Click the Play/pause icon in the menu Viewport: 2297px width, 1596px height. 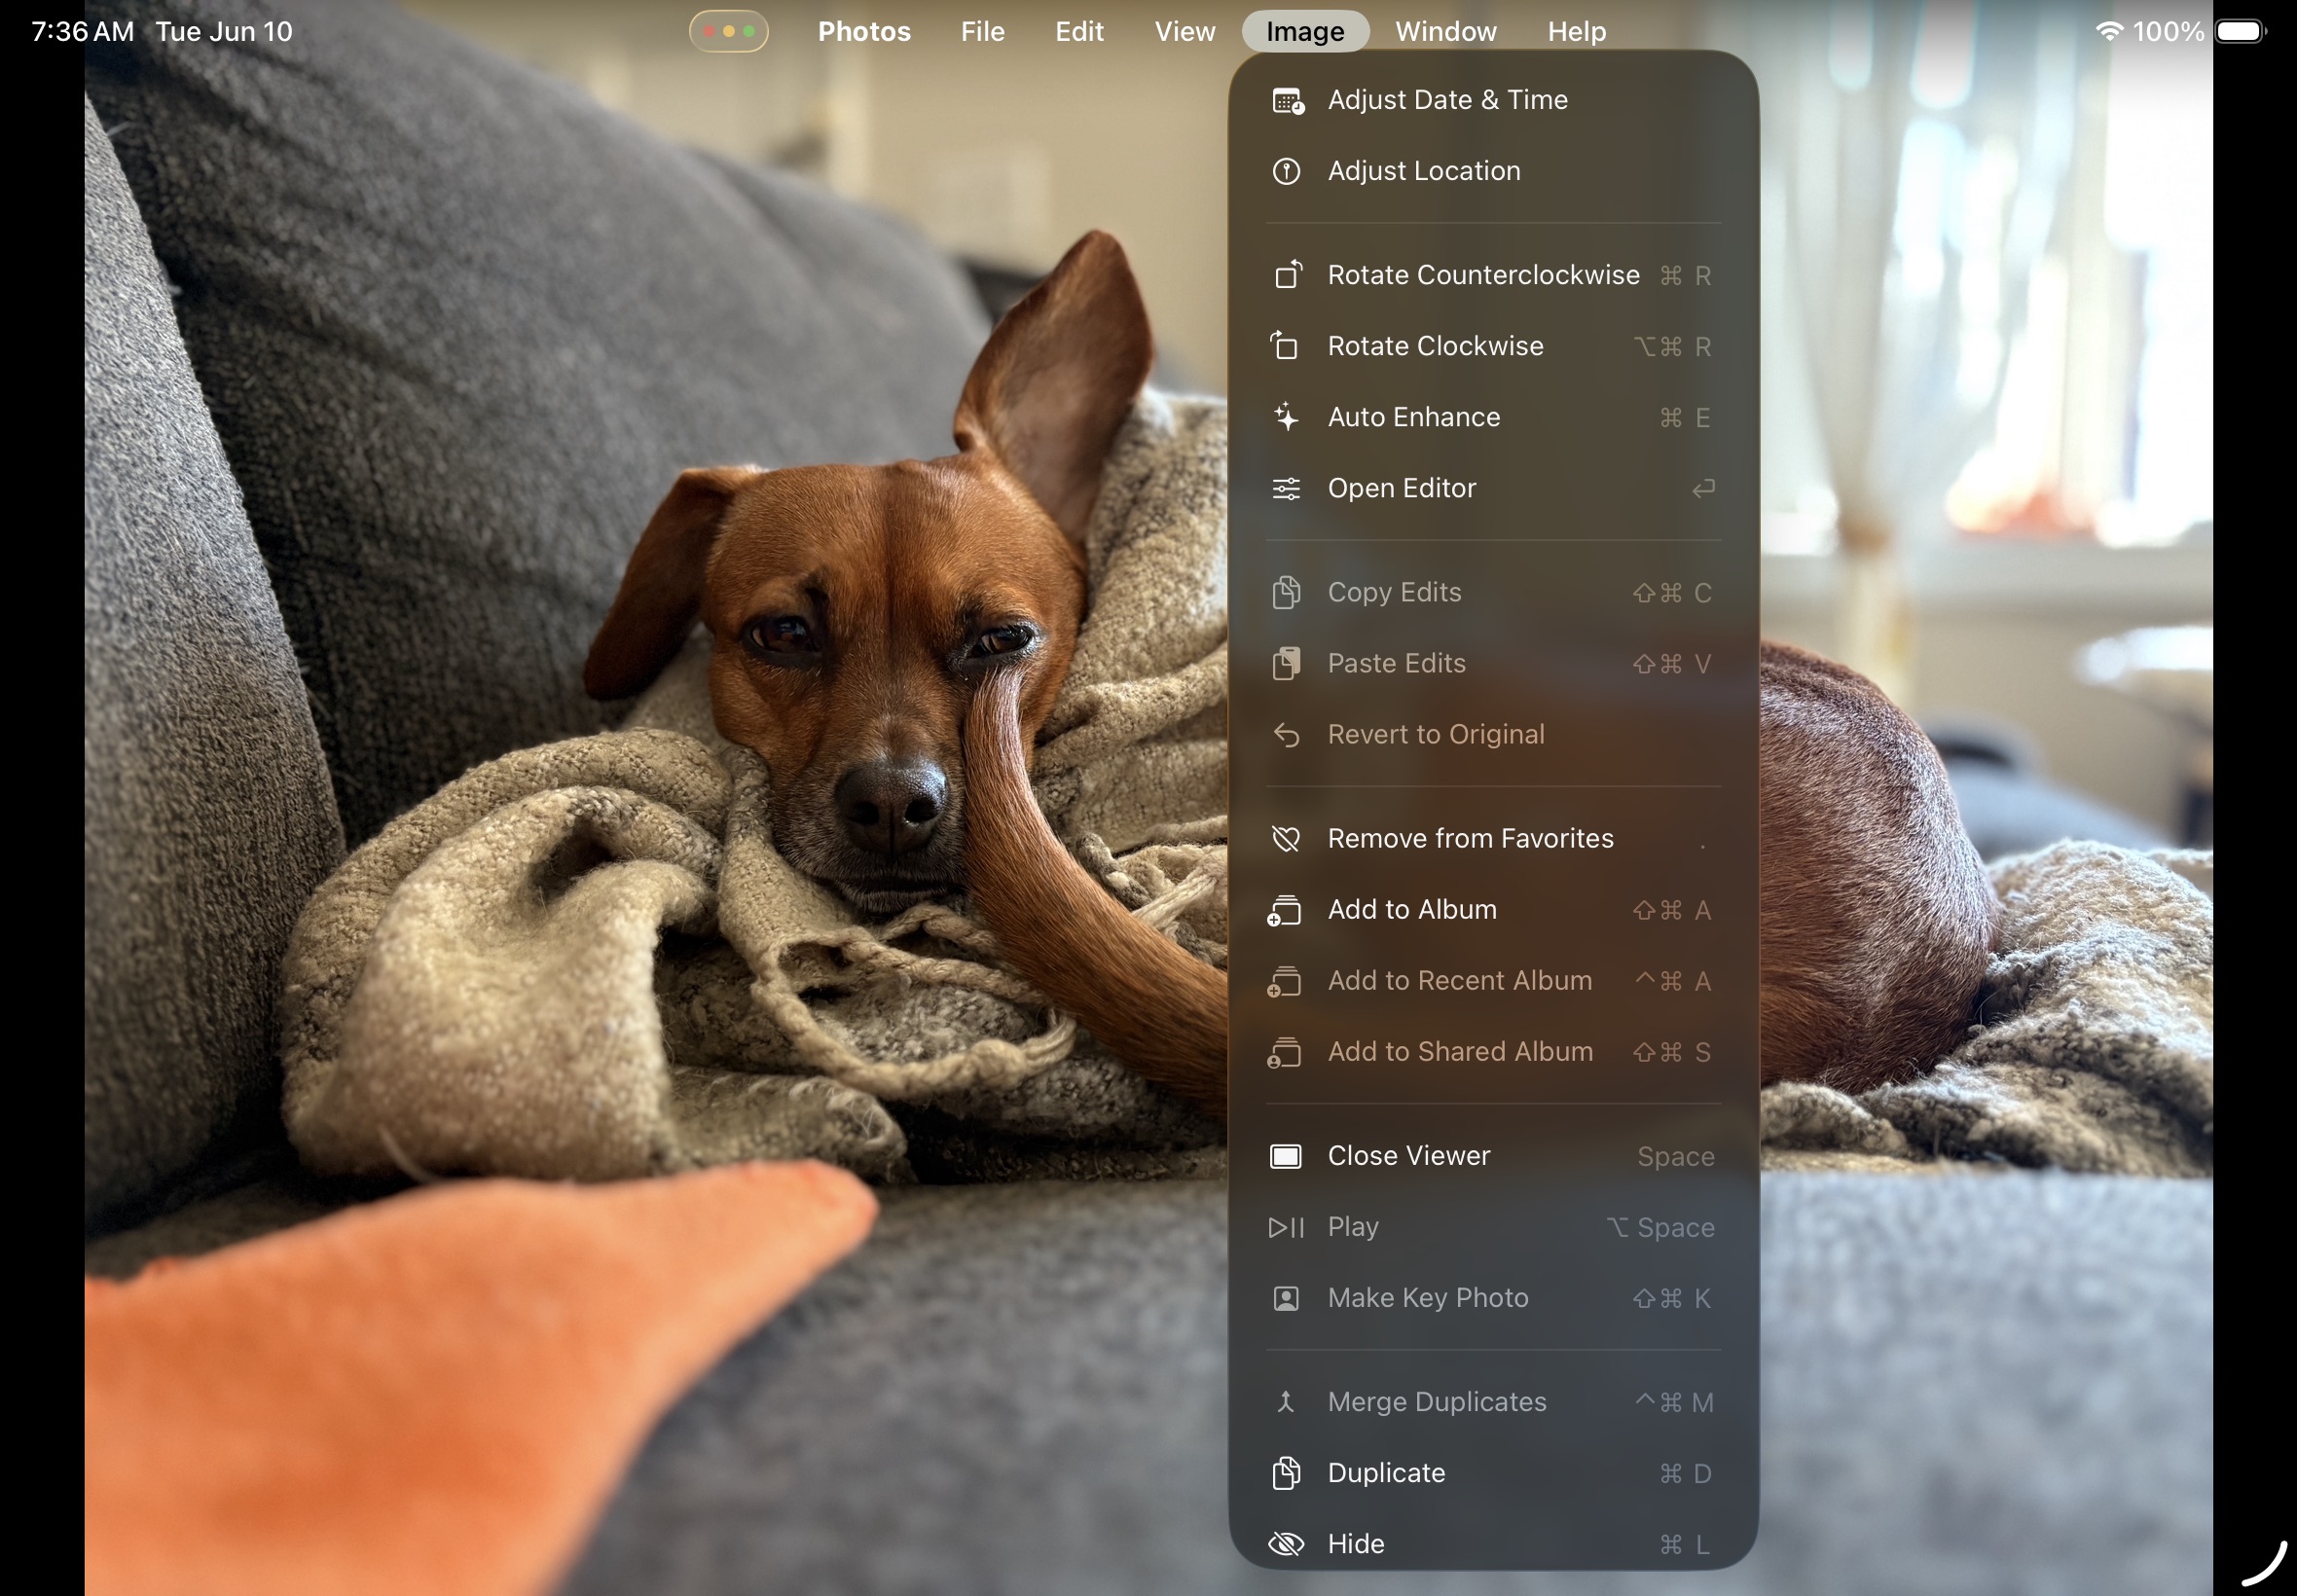1286,1228
